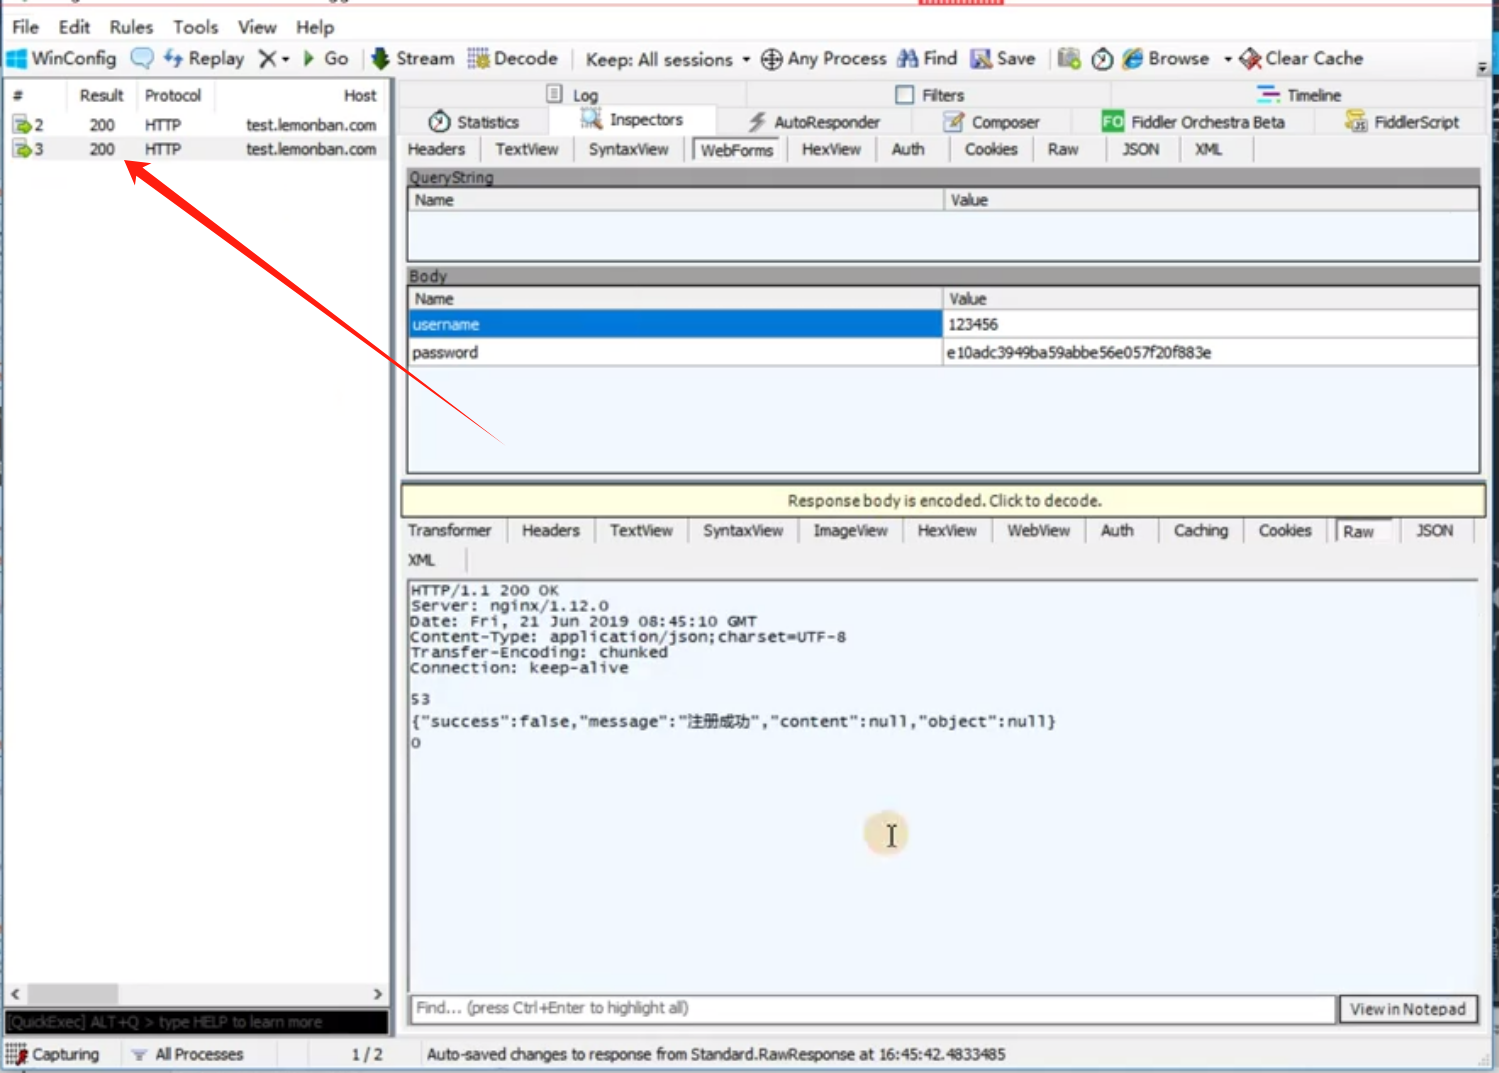Select request HexView inspector tab
This screenshot has width=1499, height=1073.
(x=831, y=149)
